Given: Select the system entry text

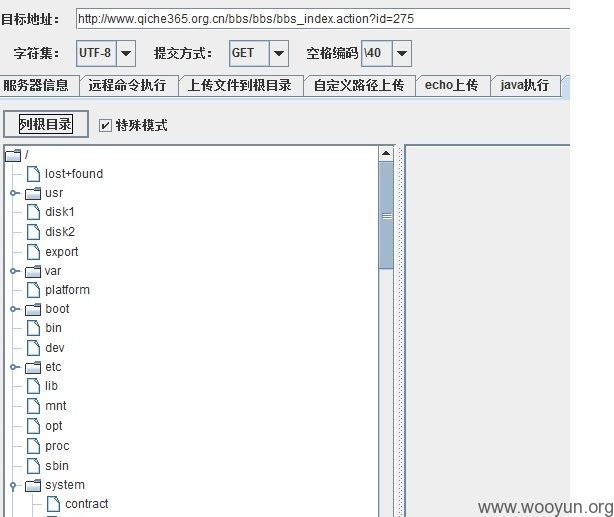Looking at the screenshot, I should point(65,485).
